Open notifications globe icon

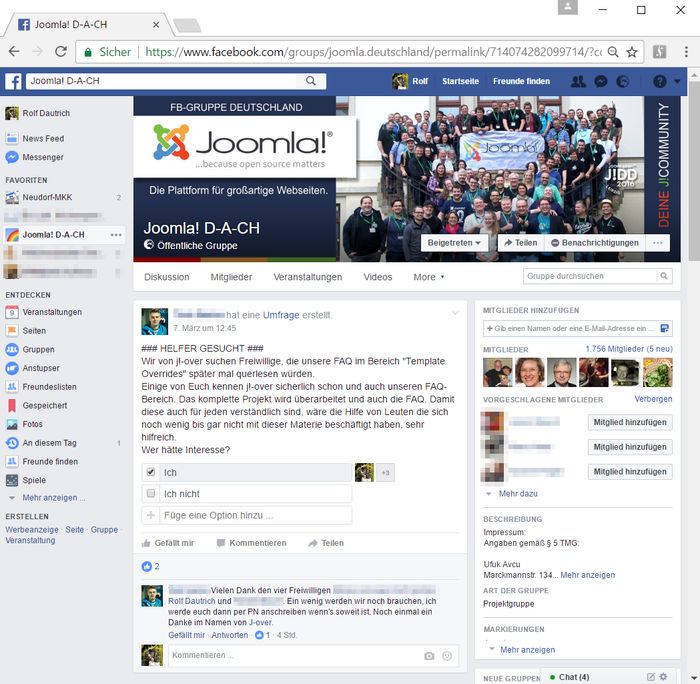[x=623, y=81]
